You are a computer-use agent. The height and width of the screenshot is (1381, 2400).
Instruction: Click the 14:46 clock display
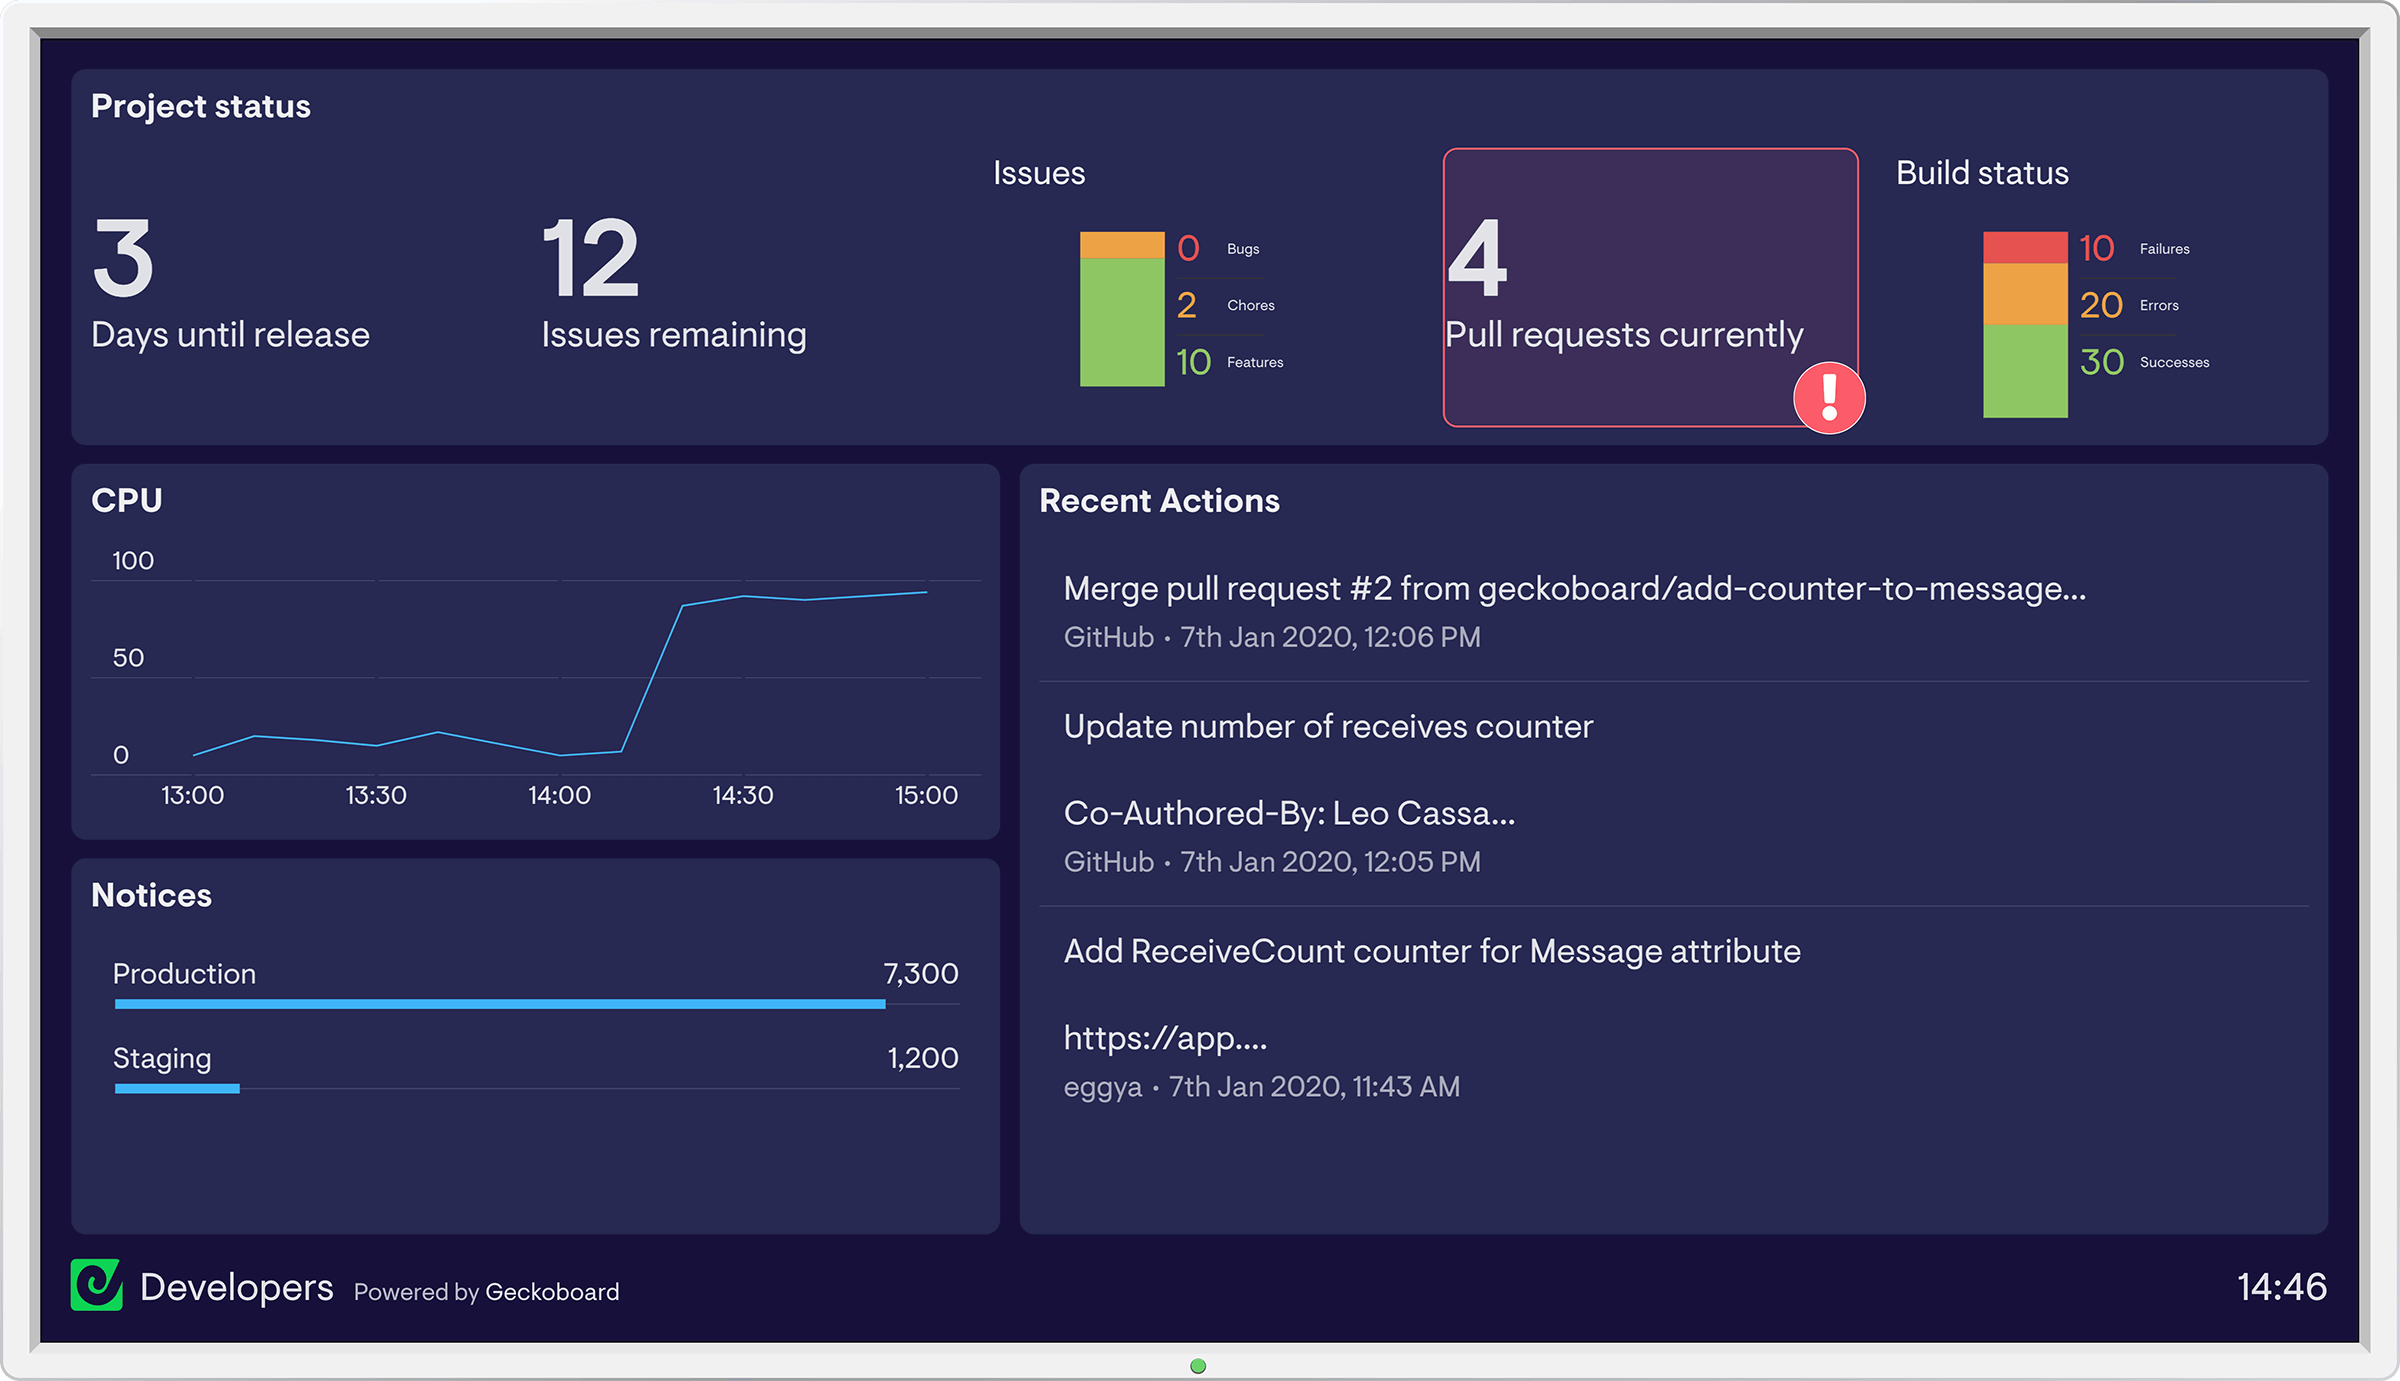(x=2283, y=1288)
